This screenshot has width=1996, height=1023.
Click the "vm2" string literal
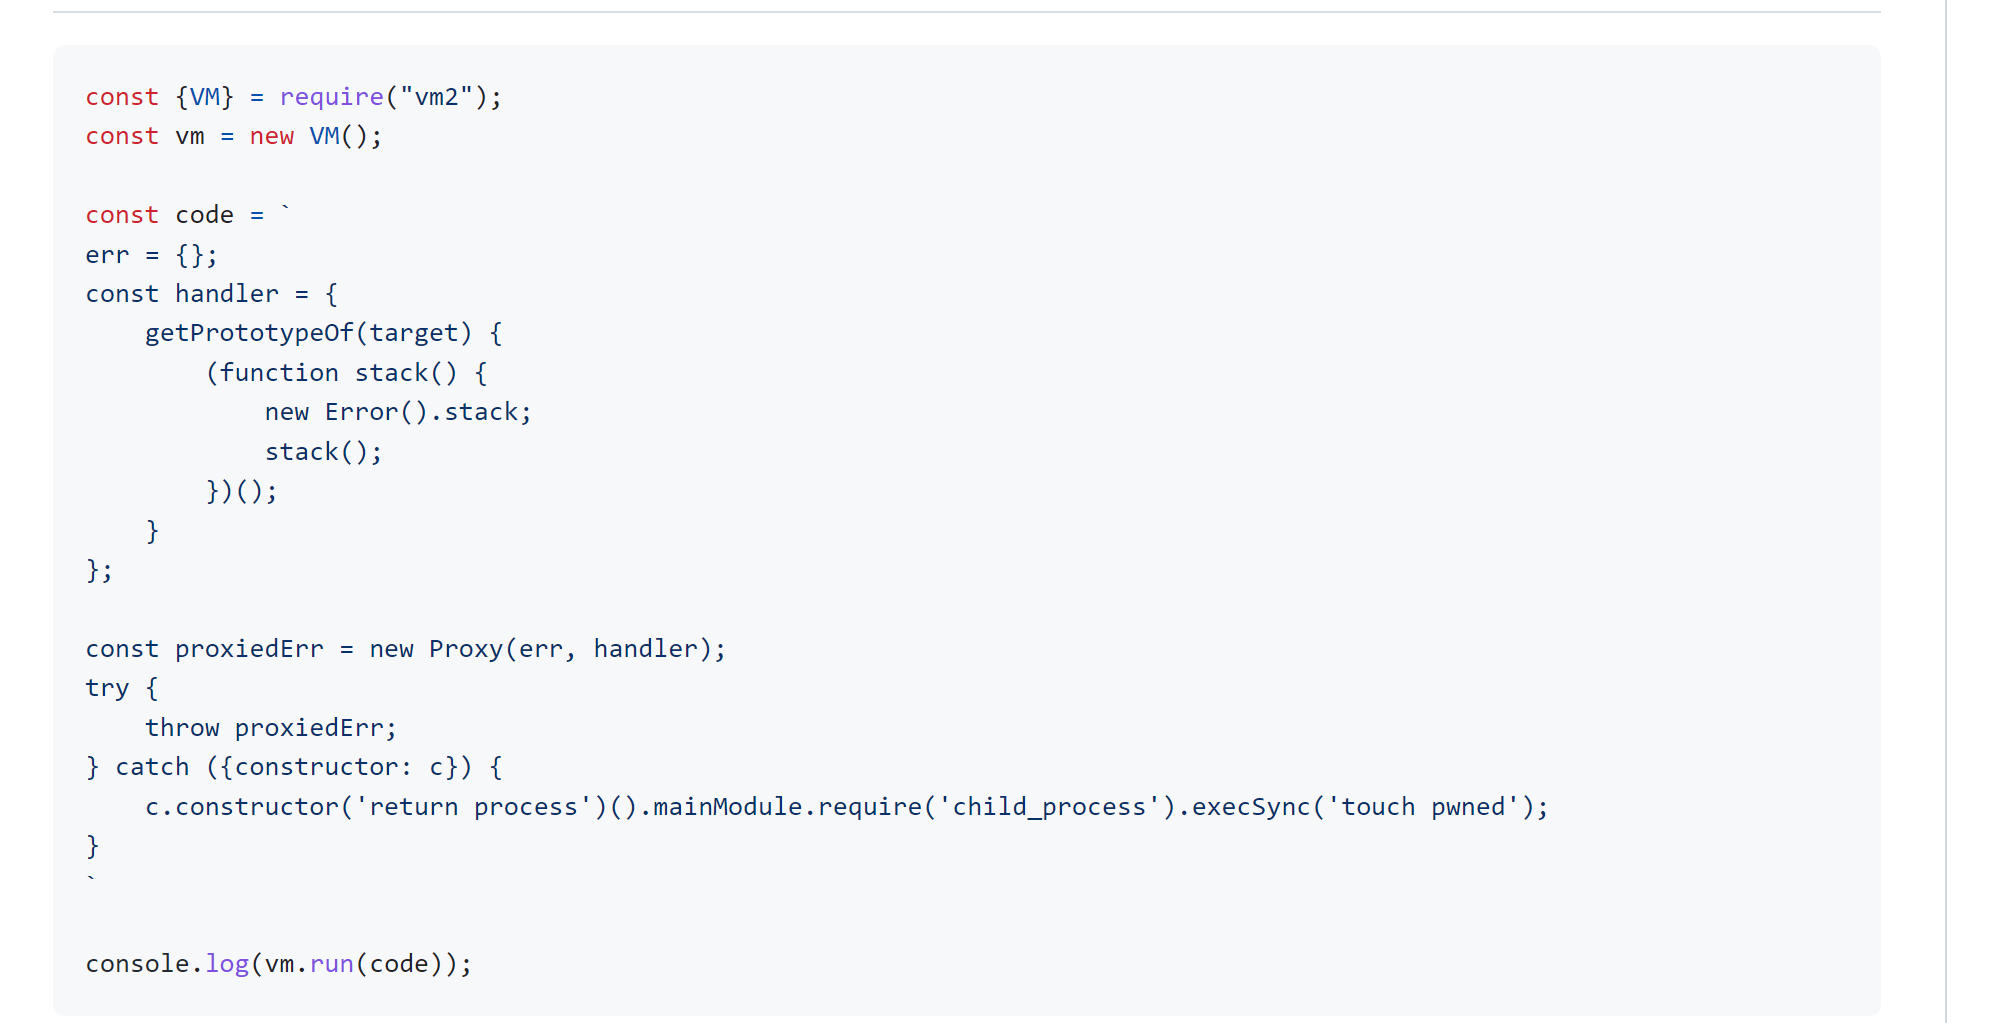click(x=436, y=97)
